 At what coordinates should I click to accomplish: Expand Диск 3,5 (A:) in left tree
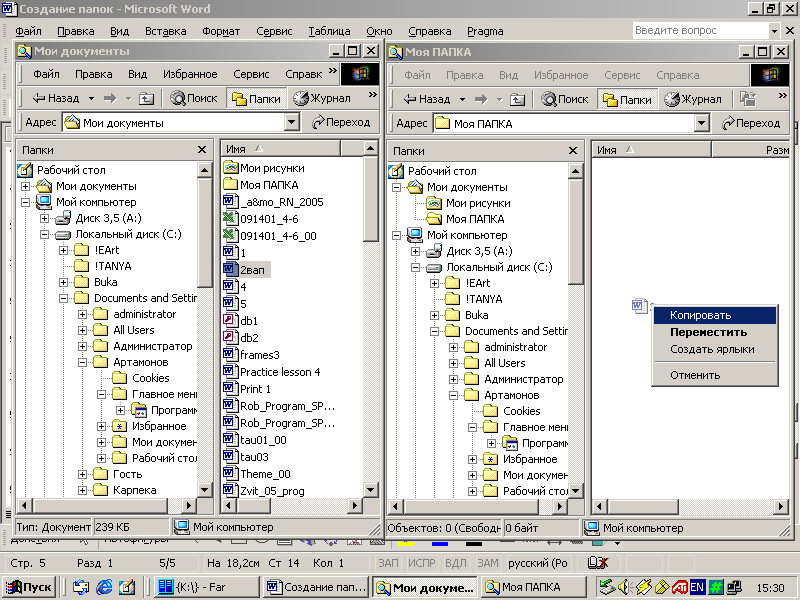click(44, 218)
